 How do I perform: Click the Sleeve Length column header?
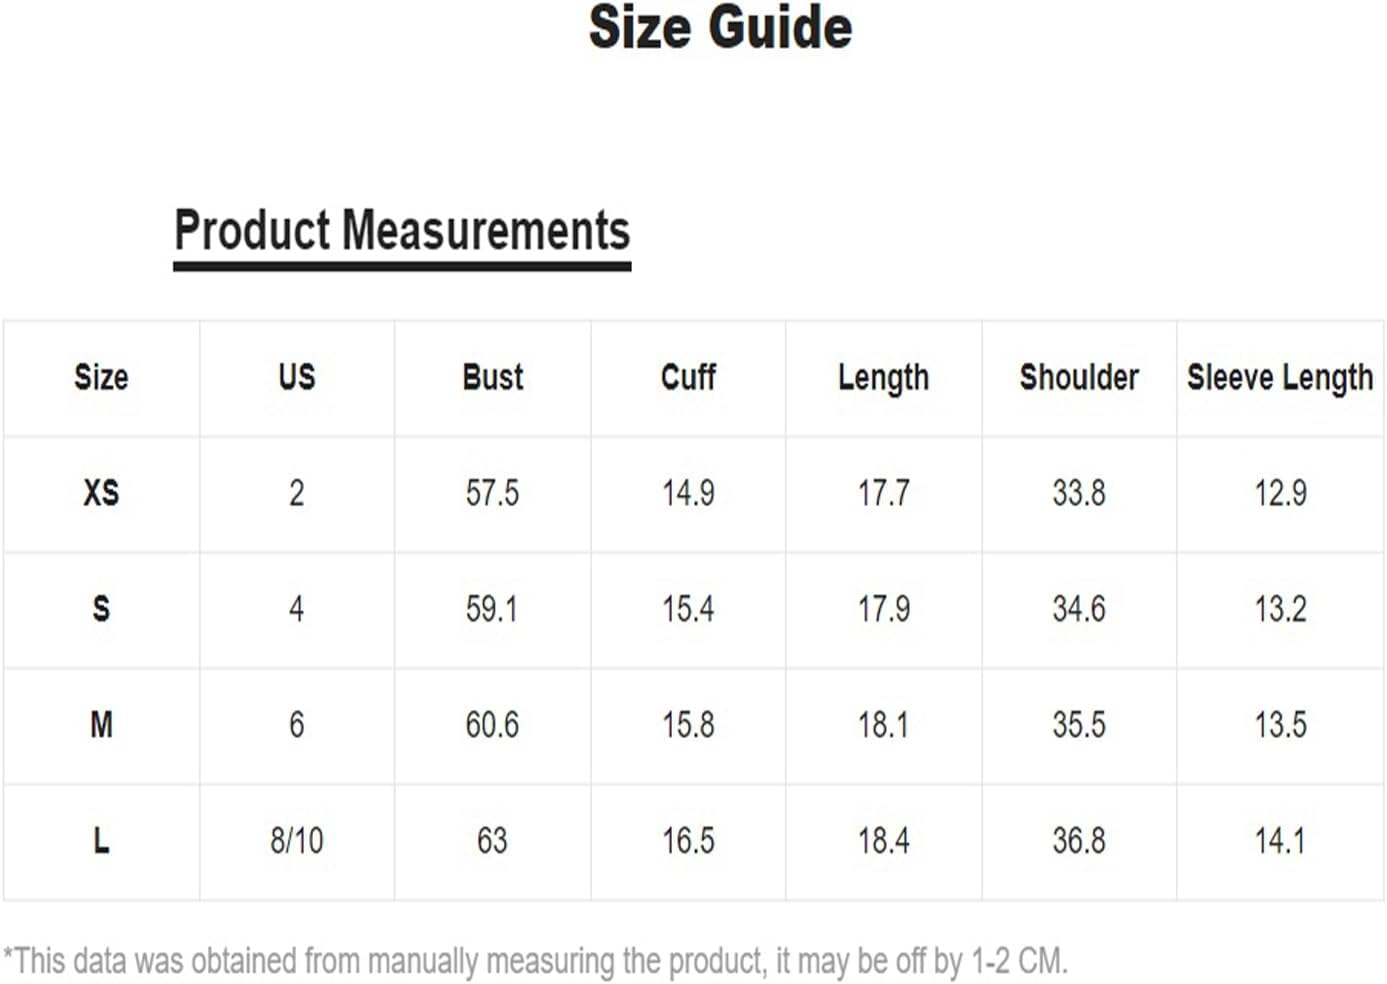click(1280, 379)
